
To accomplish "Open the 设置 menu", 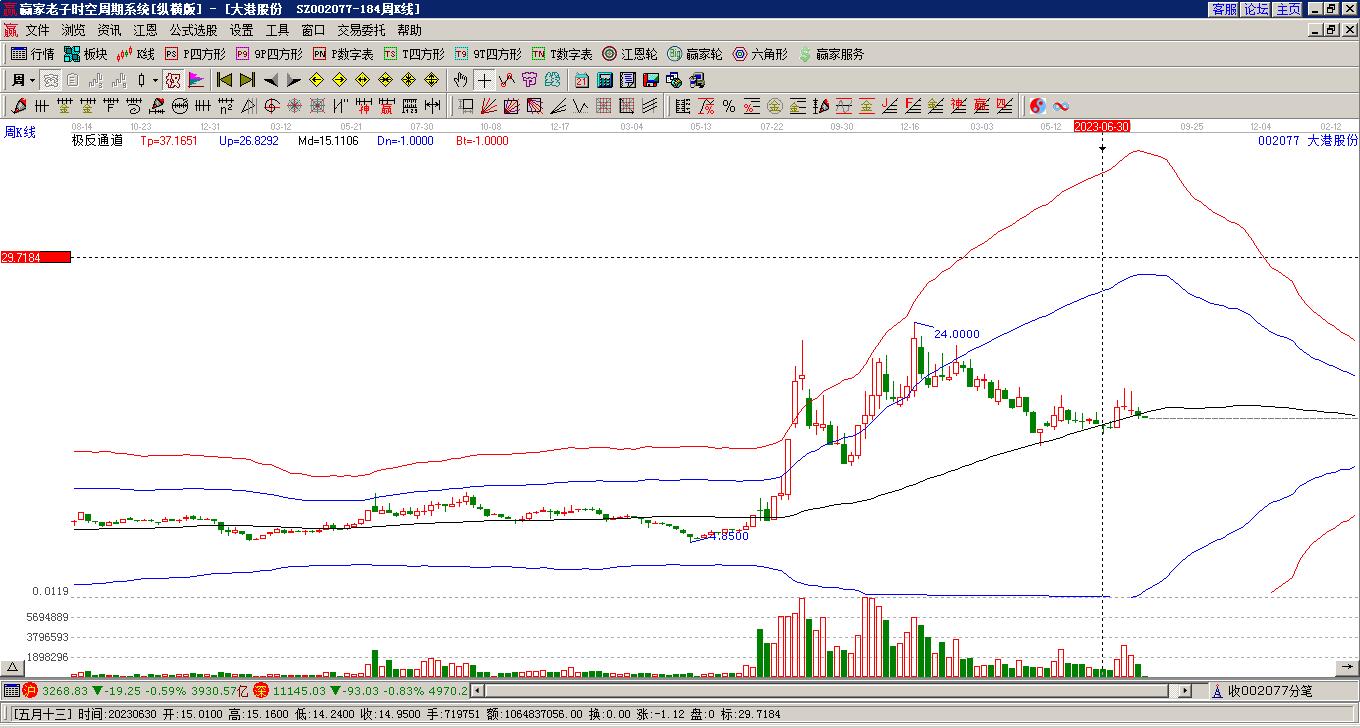I will [x=241, y=30].
